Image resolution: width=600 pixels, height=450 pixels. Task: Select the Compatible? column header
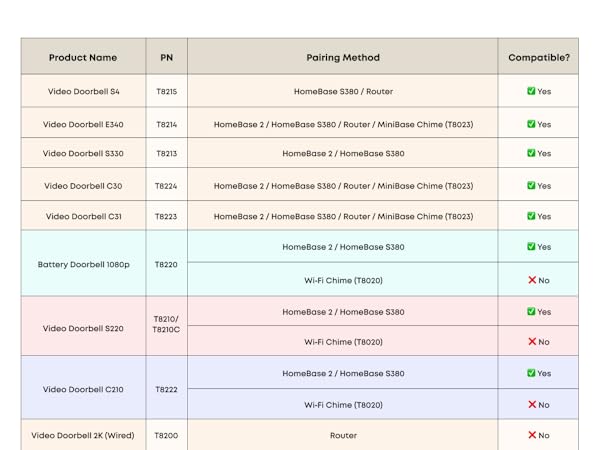pos(538,57)
